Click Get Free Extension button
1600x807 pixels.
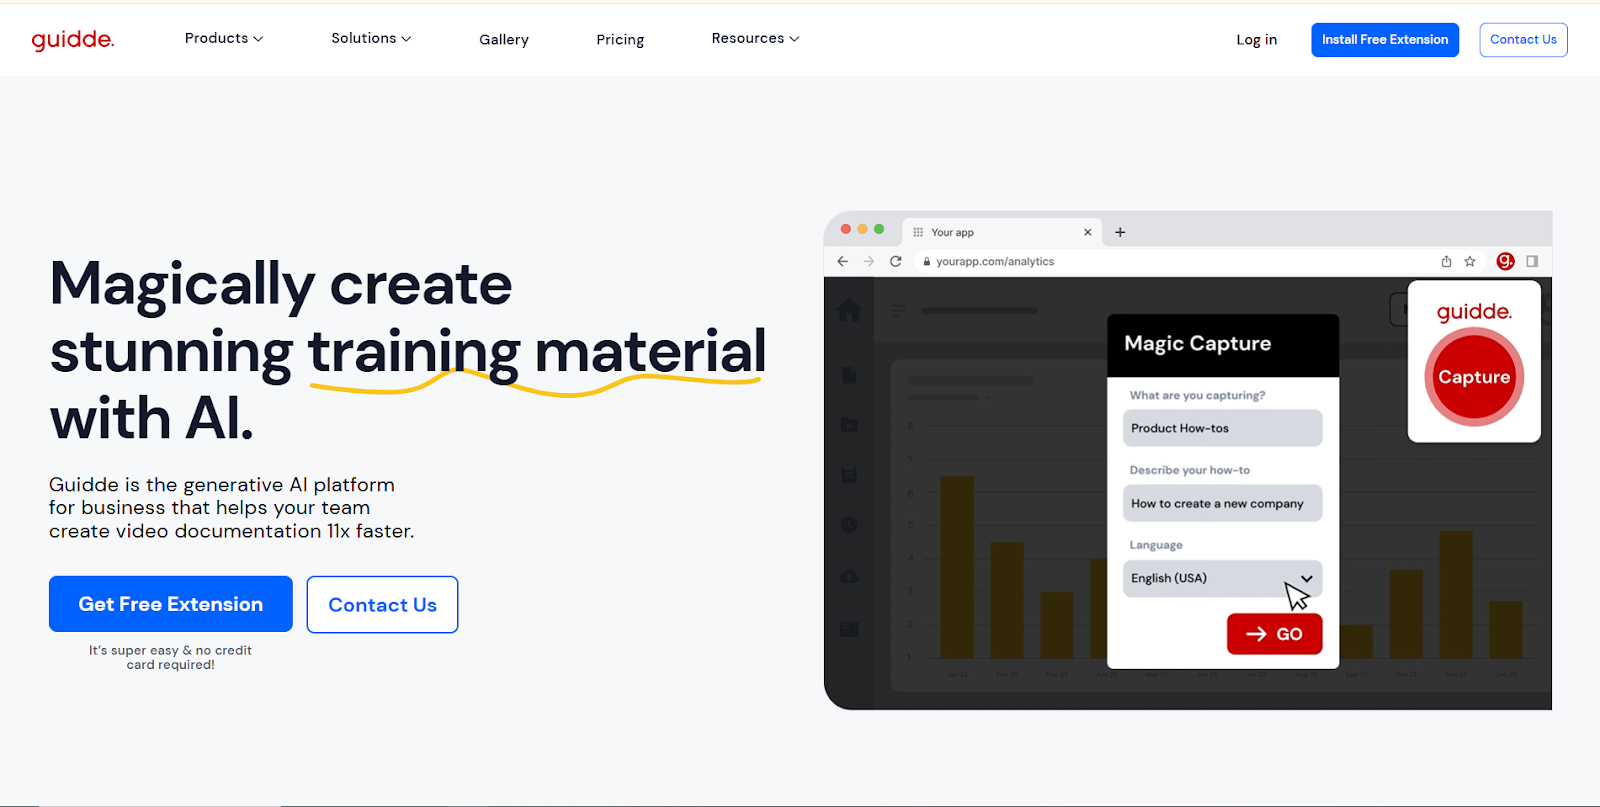171,604
